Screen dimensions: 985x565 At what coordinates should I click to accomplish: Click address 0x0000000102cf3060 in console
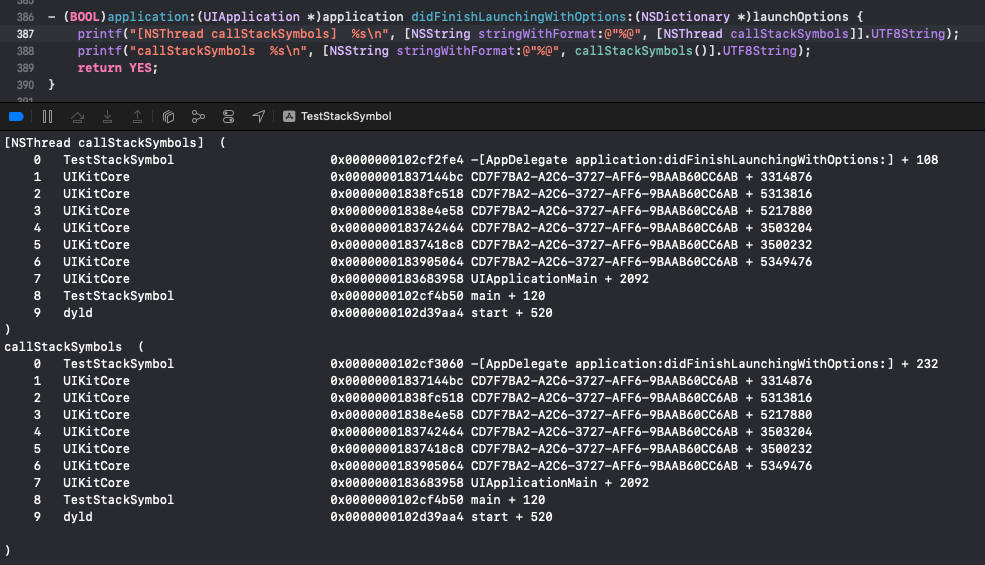(x=397, y=364)
